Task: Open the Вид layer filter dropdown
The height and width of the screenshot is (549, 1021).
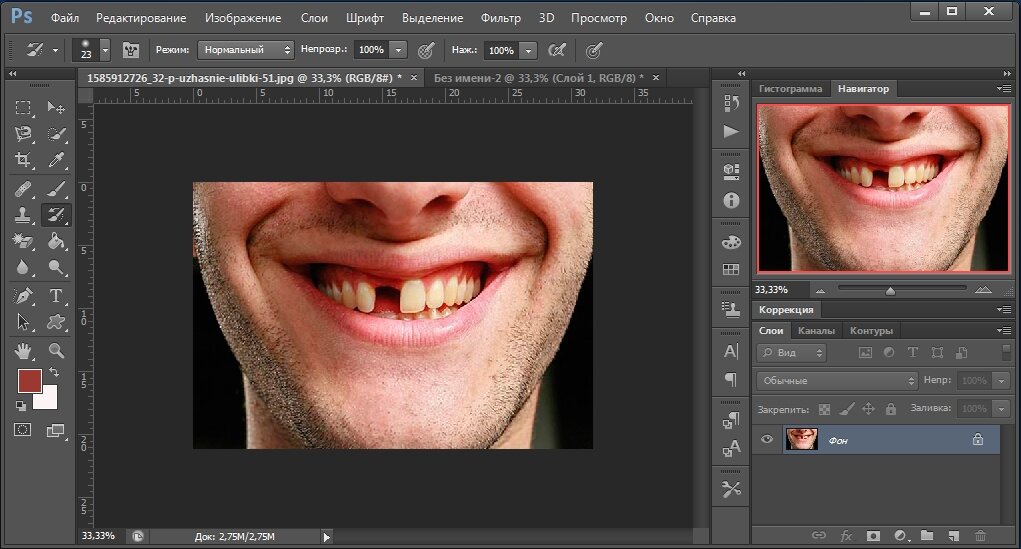Action: coord(791,353)
